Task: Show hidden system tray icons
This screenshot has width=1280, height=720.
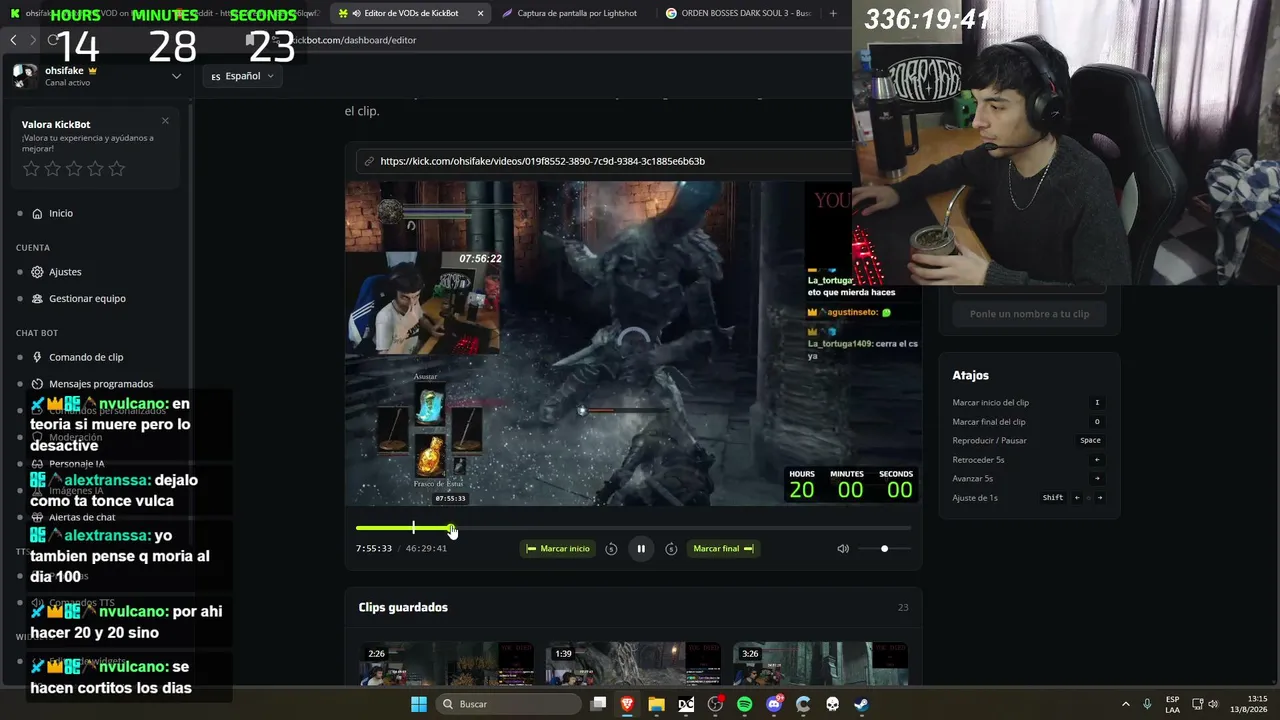Action: click(x=1125, y=704)
